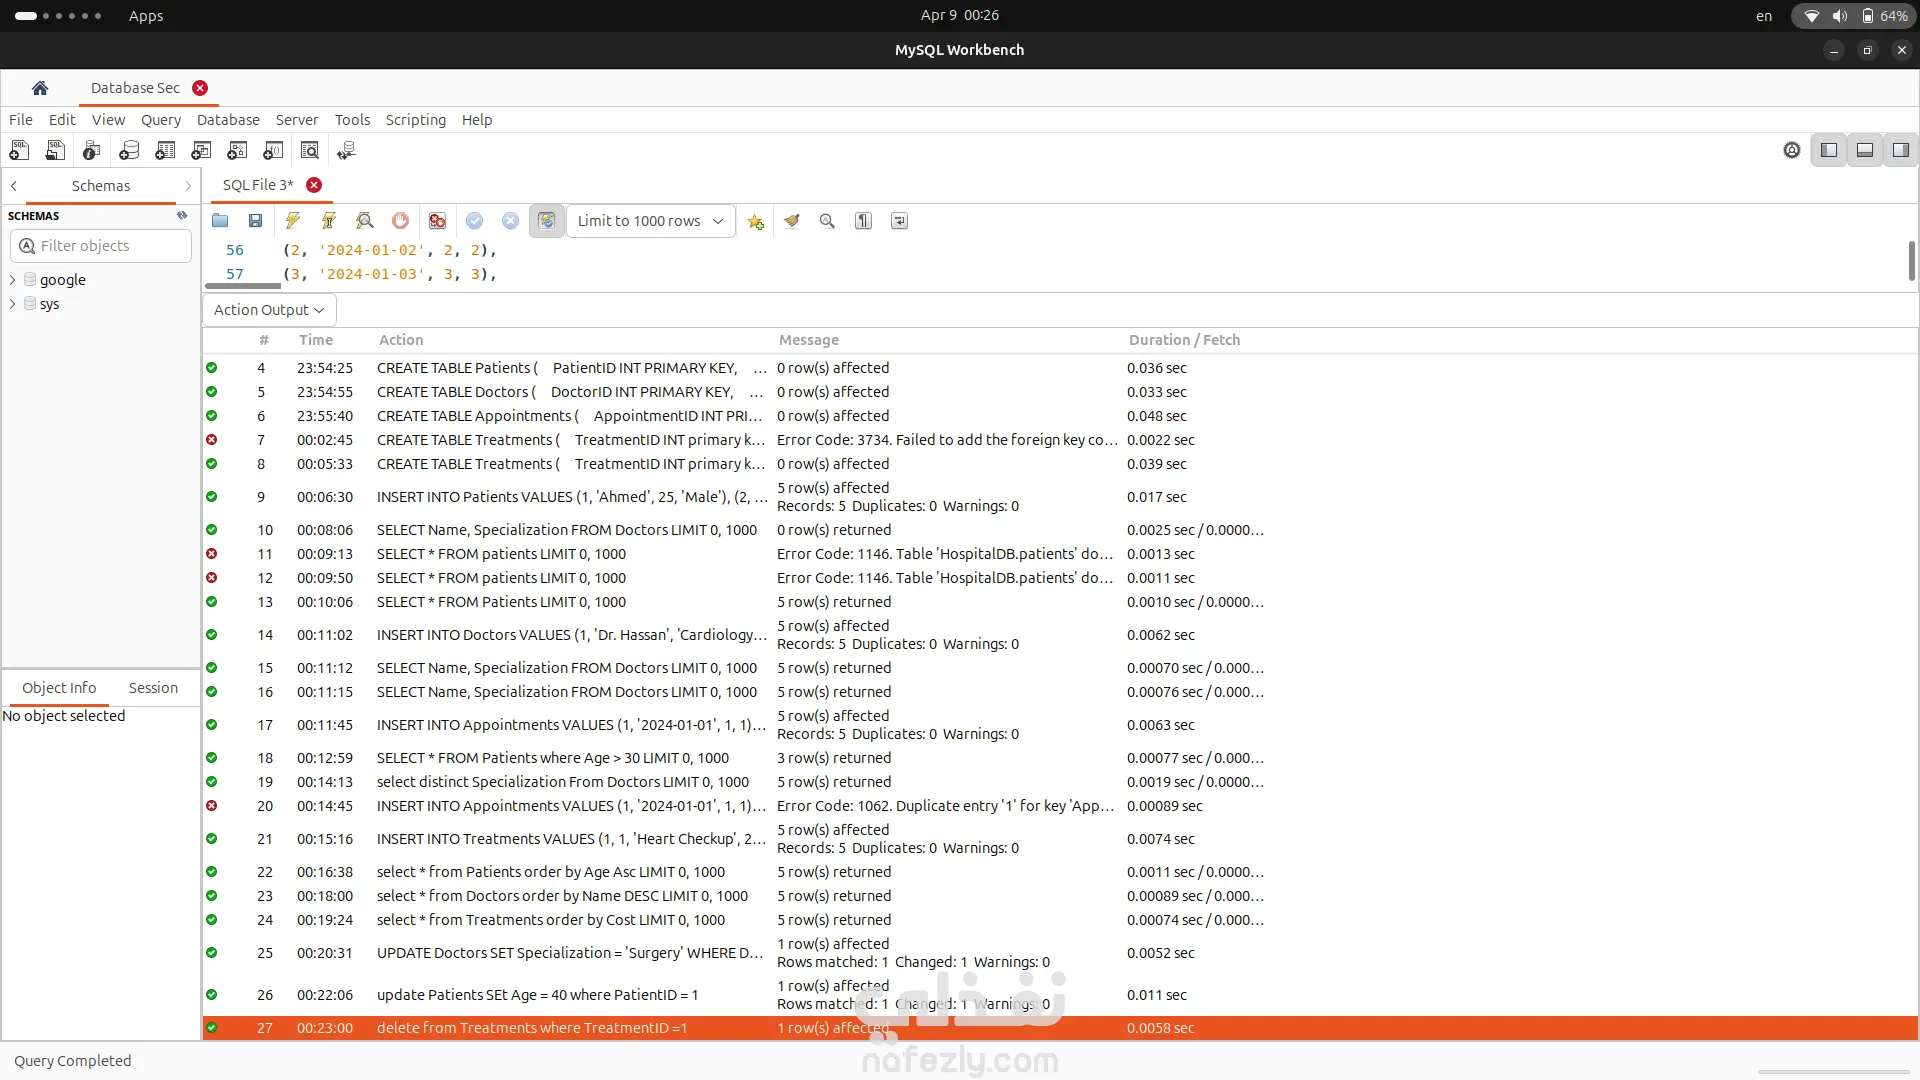The image size is (1920, 1080).
Task: Open the Database menu
Action: click(x=228, y=120)
